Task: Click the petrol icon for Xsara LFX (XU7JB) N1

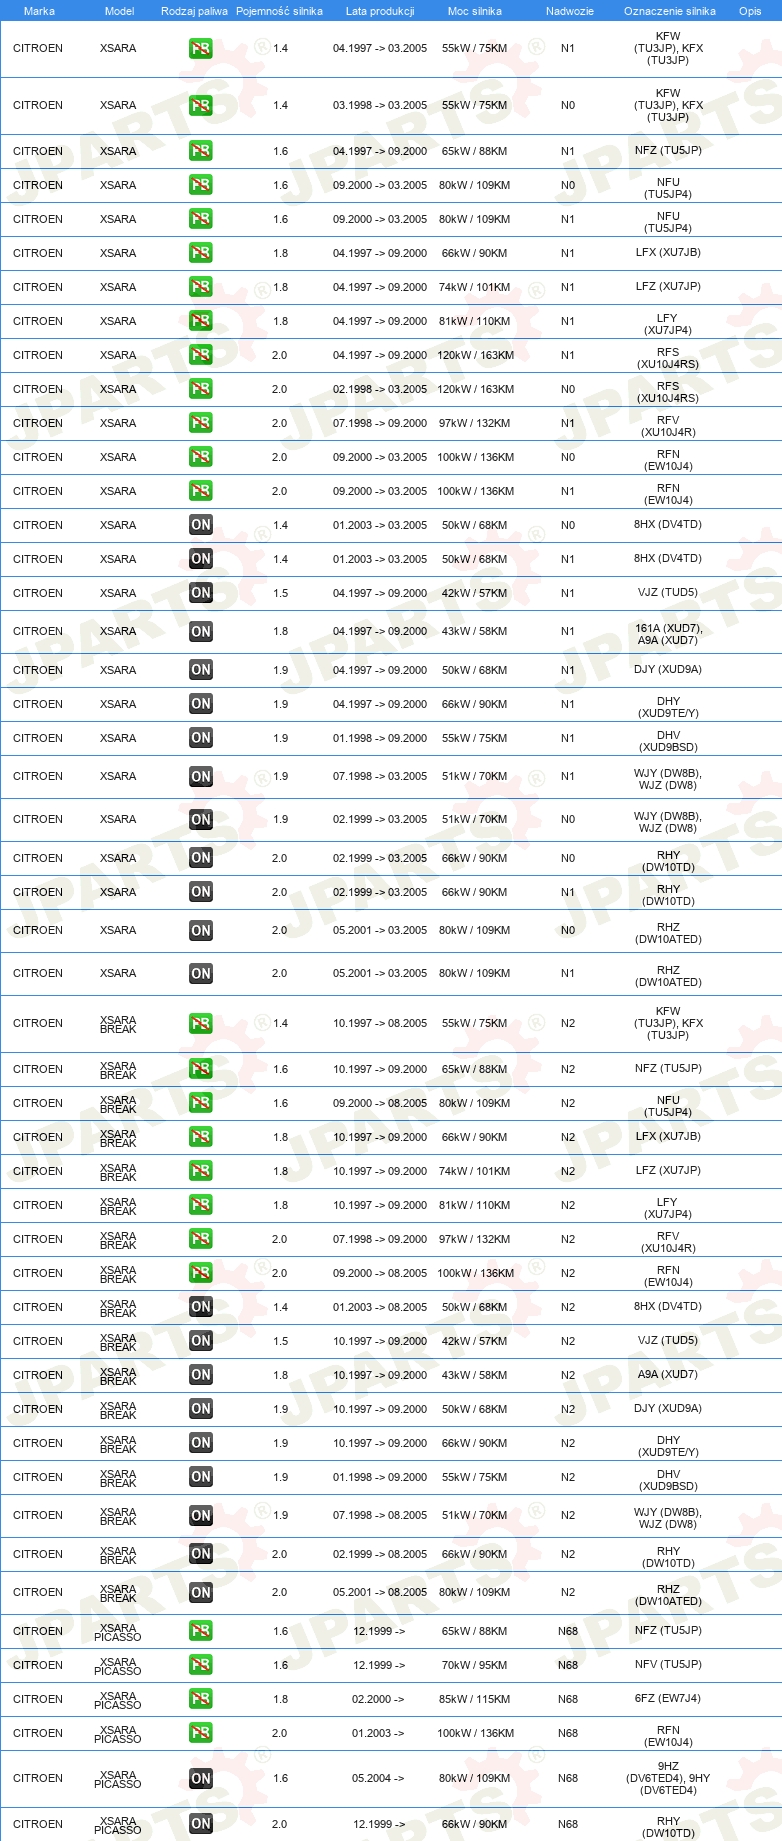Action: click(x=201, y=253)
